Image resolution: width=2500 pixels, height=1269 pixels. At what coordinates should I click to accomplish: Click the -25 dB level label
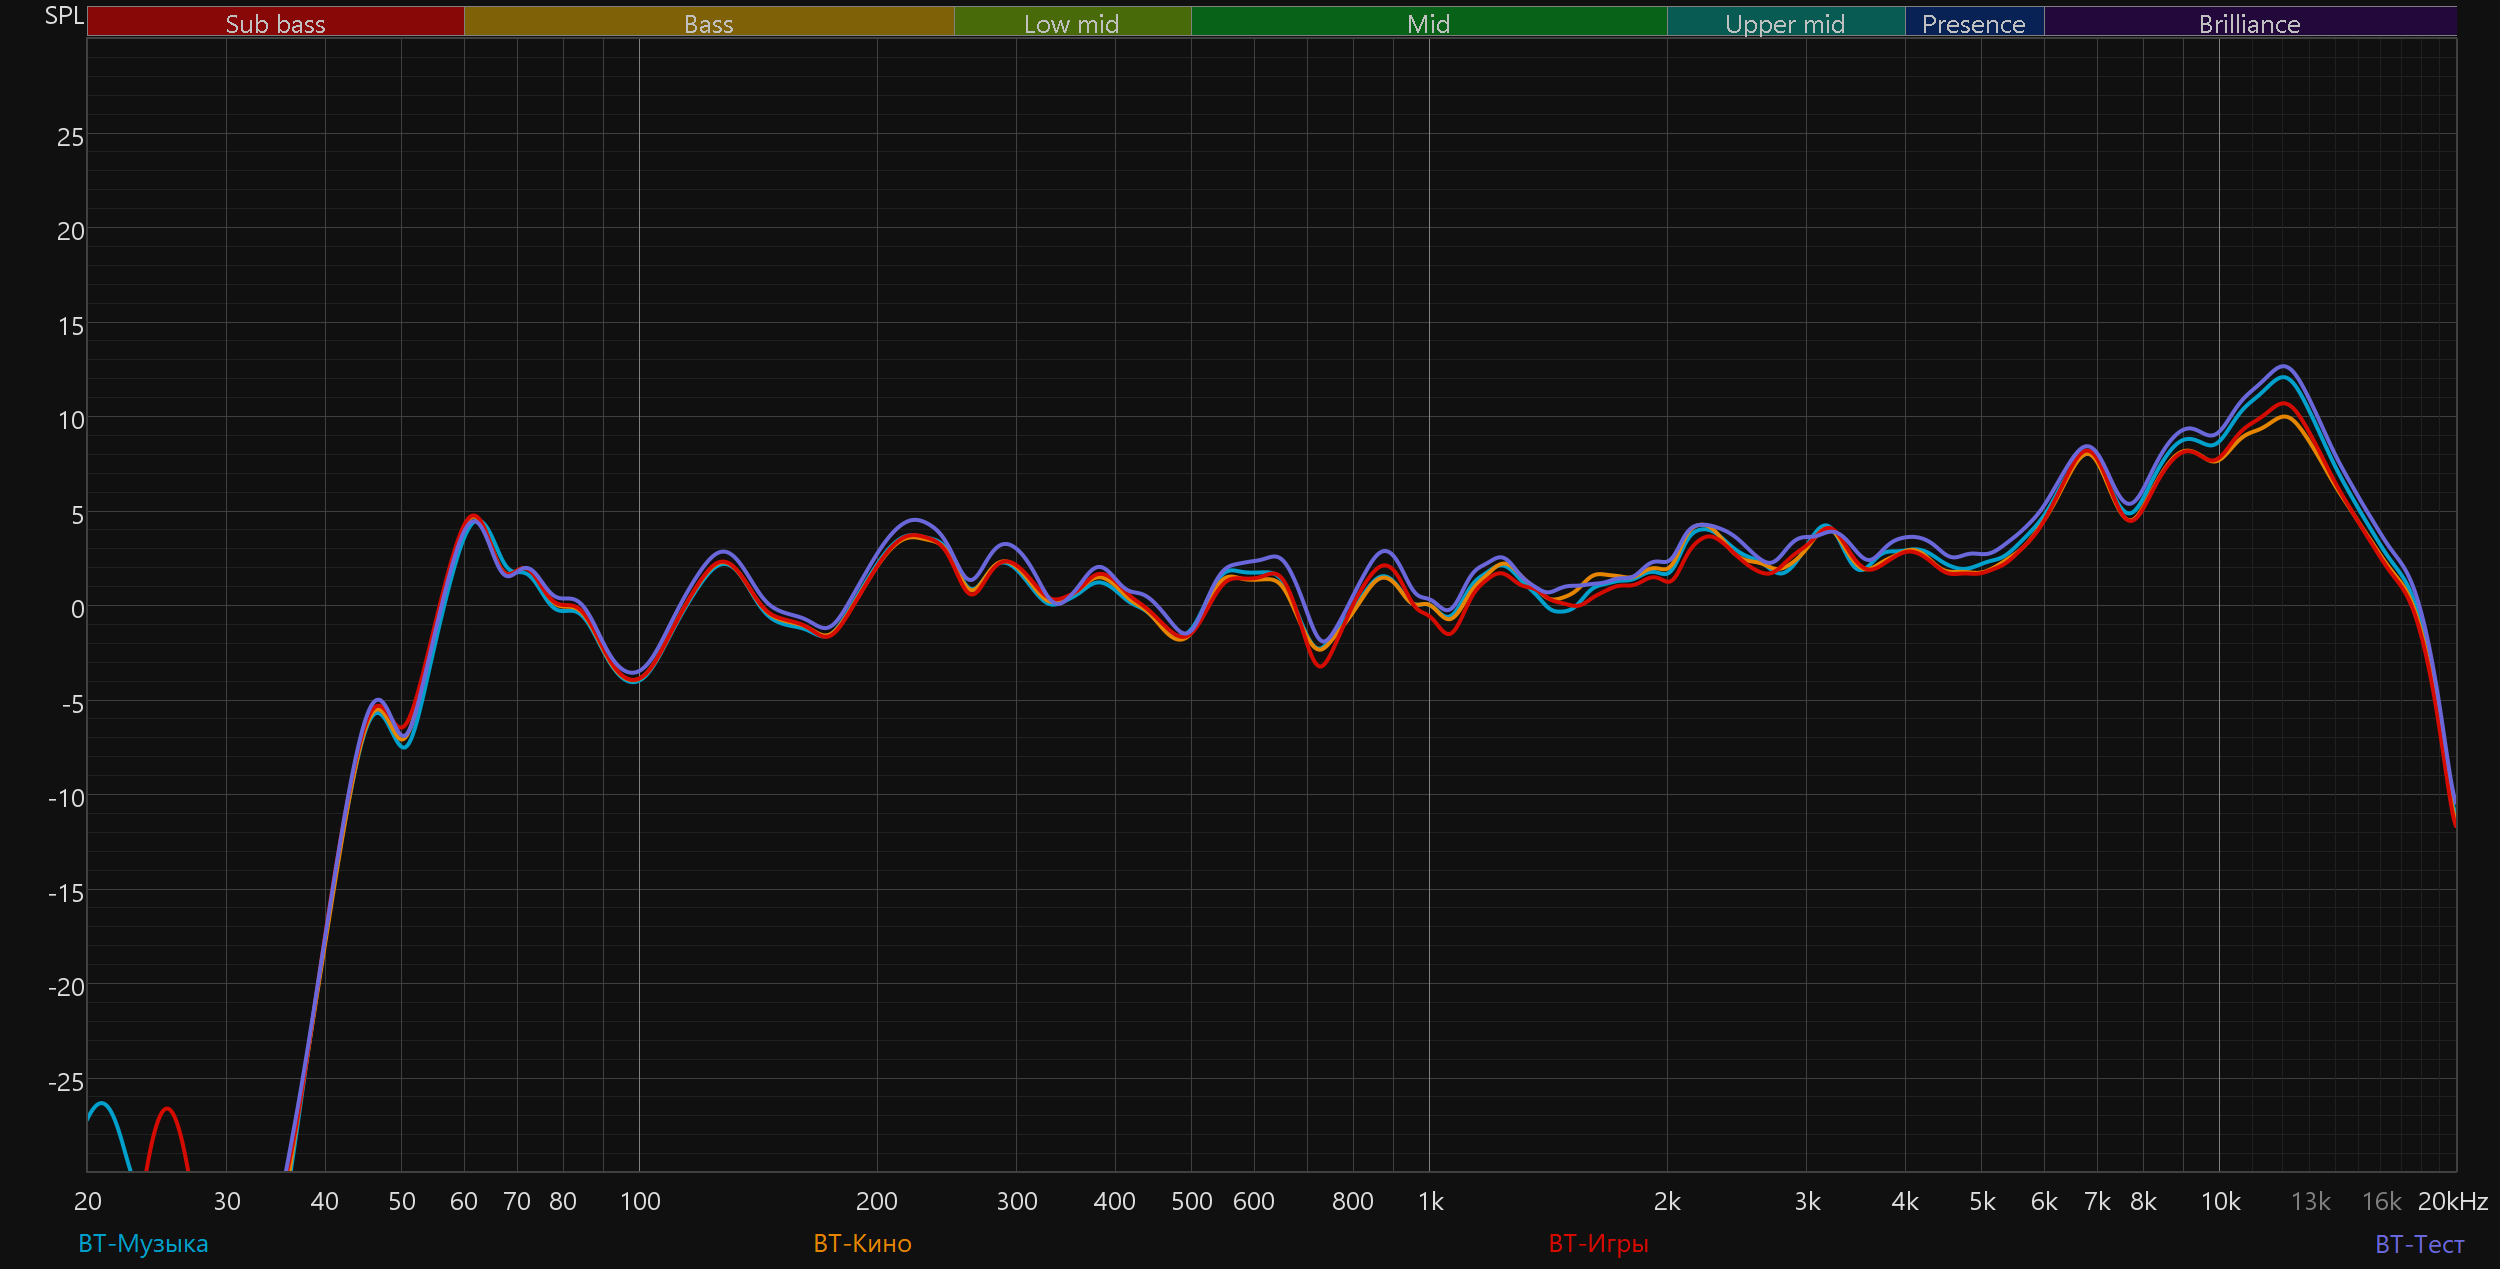click(x=66, y=1081)
